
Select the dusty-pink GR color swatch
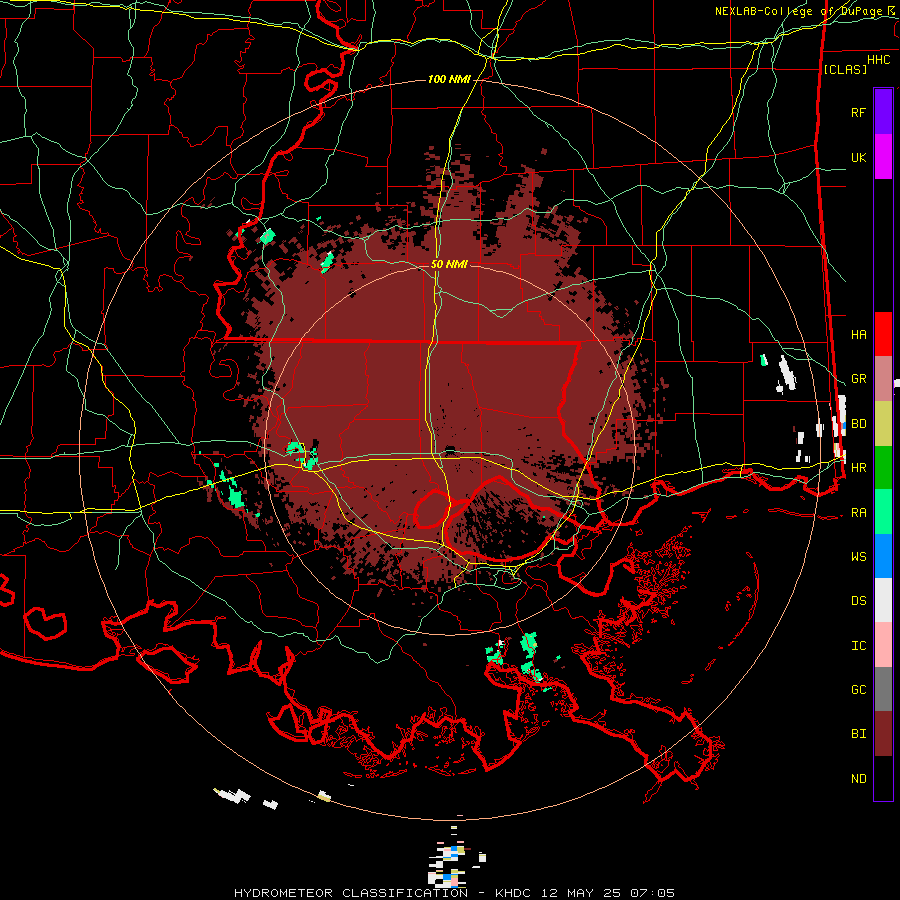pos(883,379)
